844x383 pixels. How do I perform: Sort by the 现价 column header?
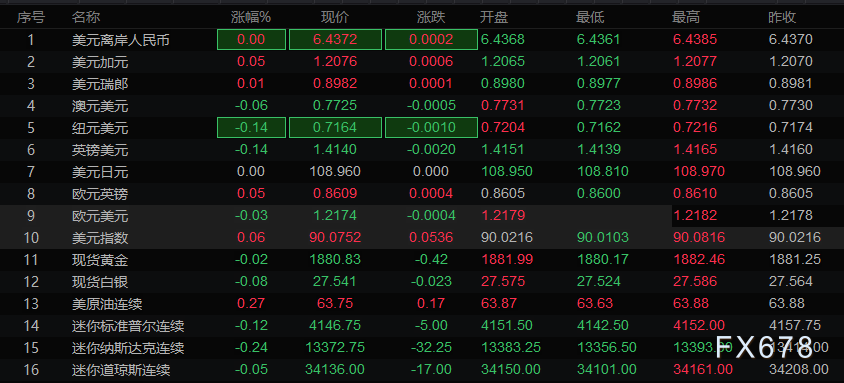(x=335, y=17)
